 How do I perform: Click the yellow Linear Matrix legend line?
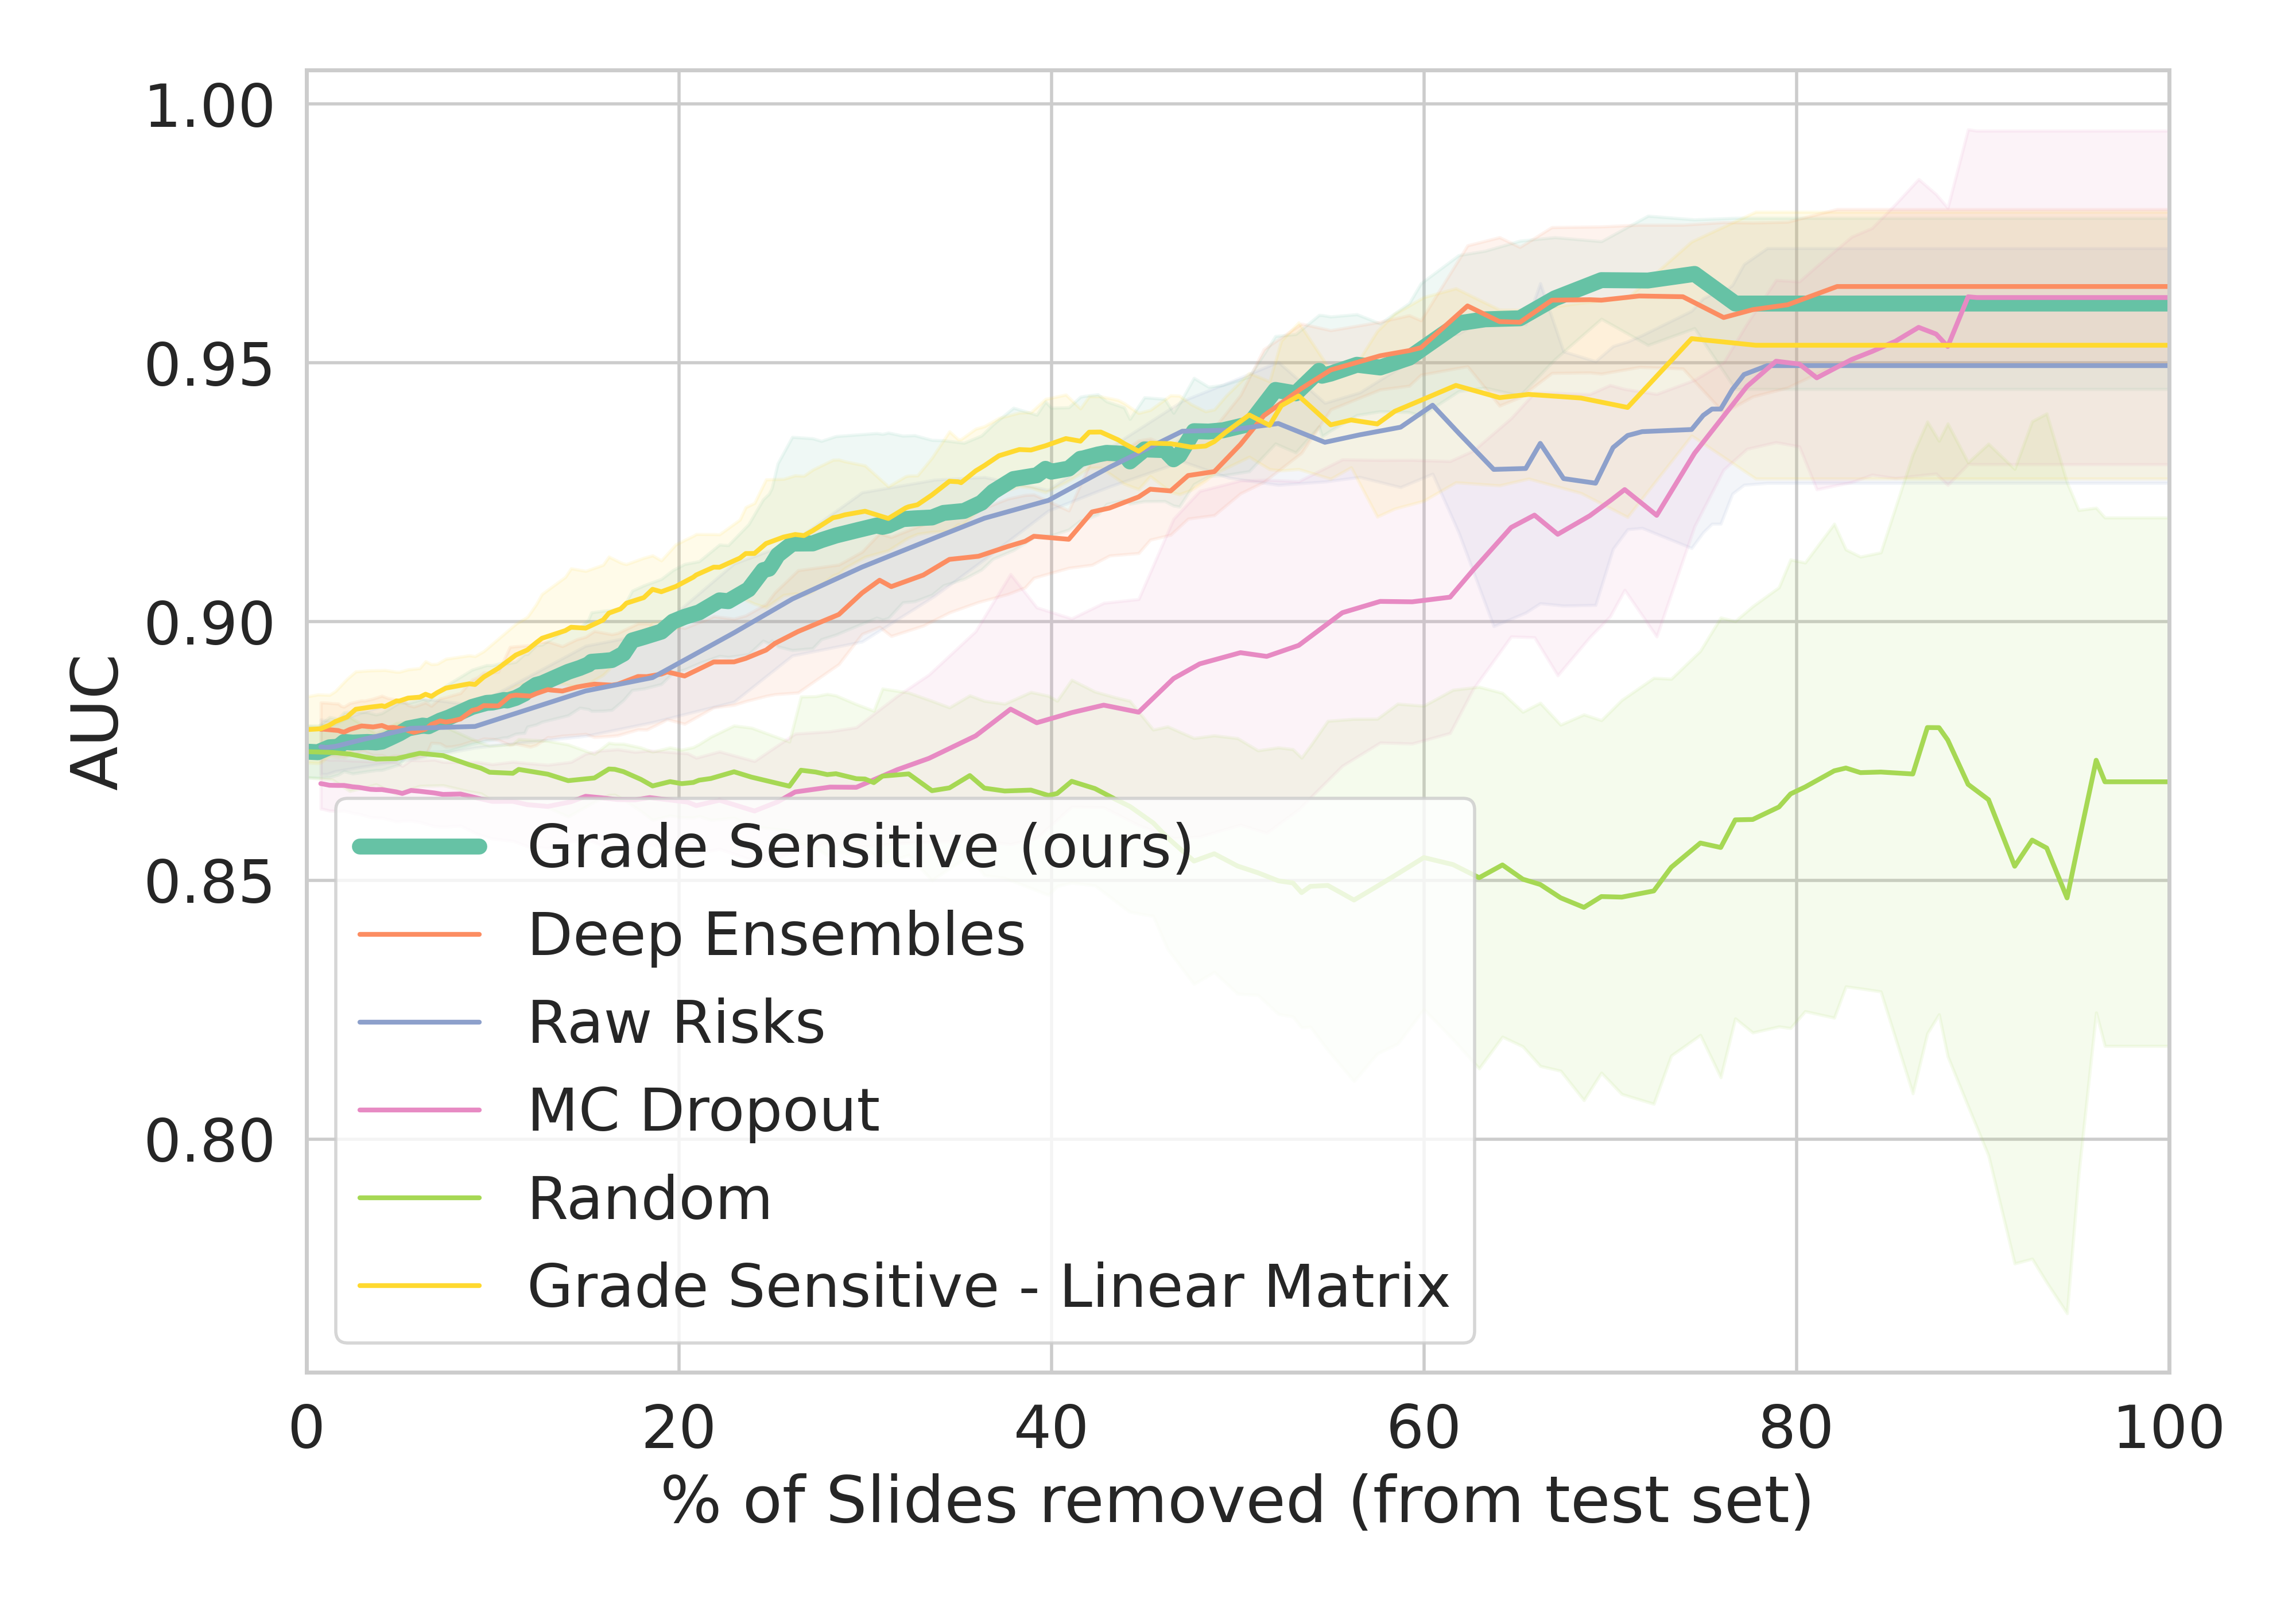420,1286
